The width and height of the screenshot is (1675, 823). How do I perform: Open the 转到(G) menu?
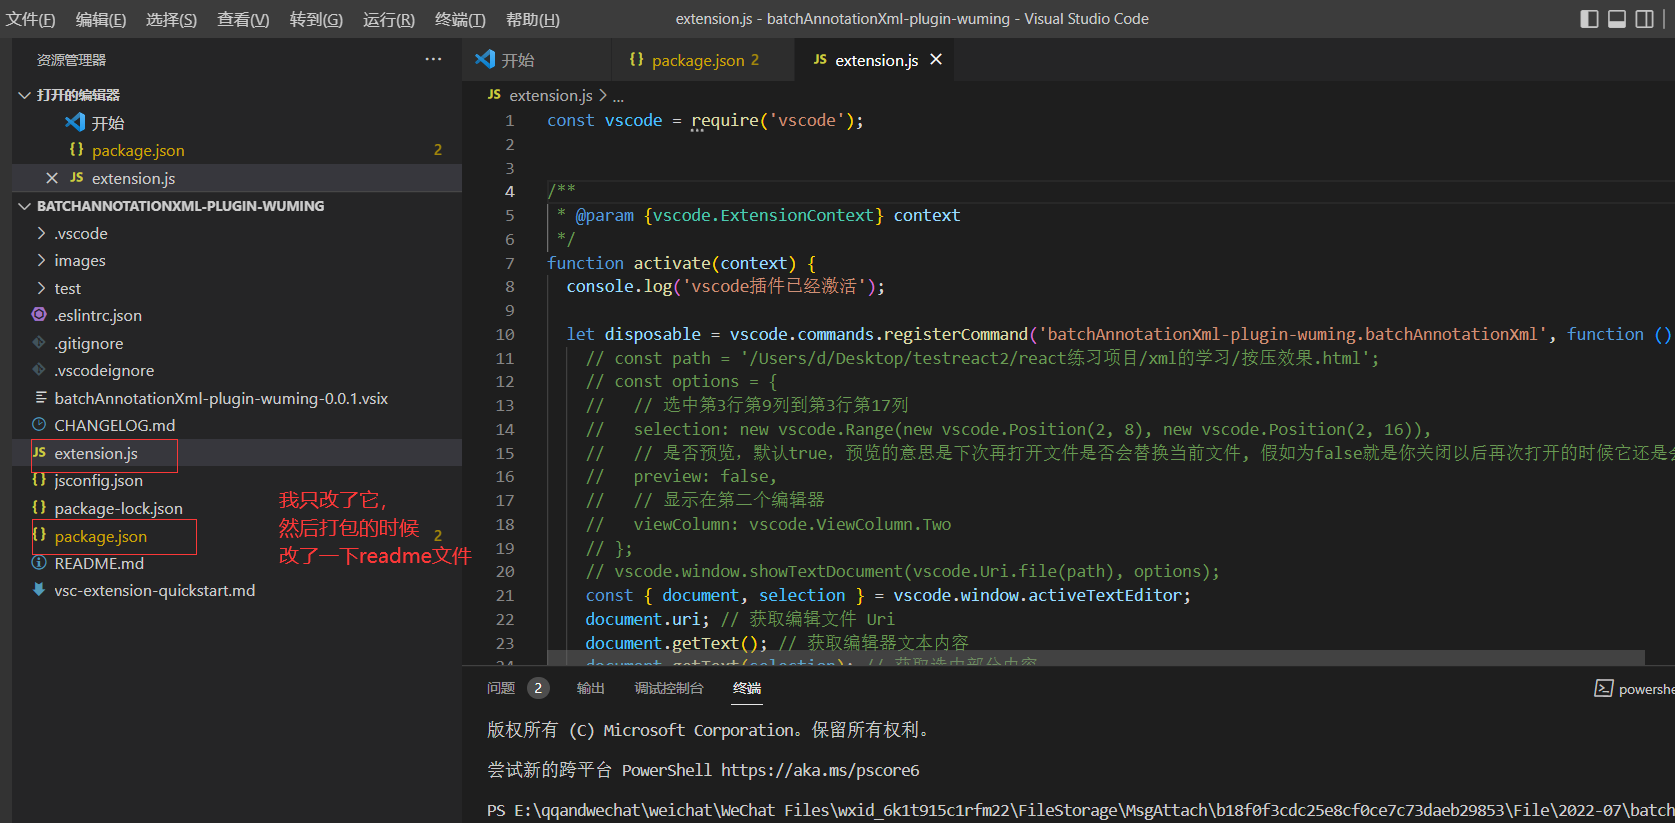pyautogui.click(x=316, y=19)
